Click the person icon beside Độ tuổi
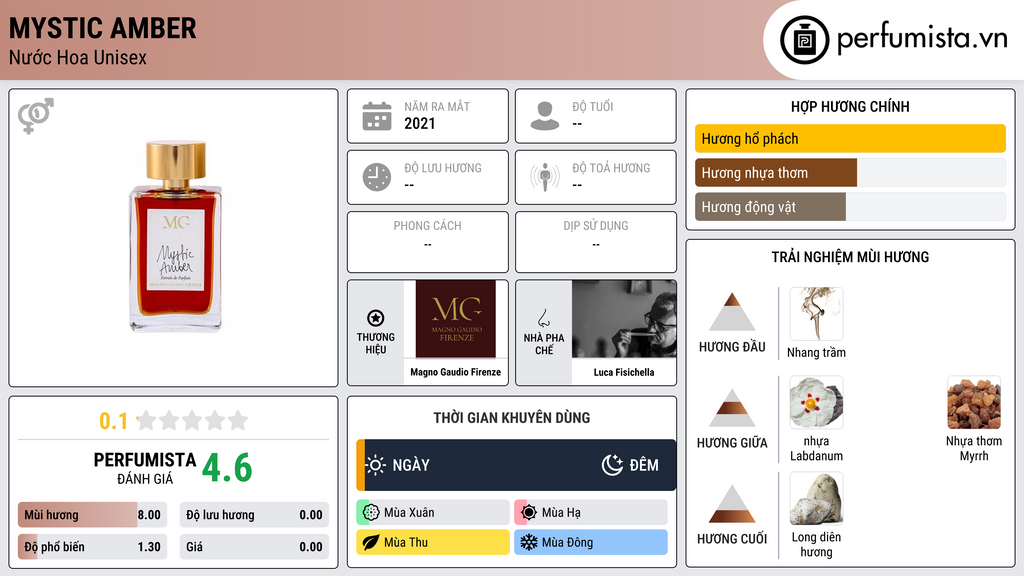Screen dimensions: 1024x576 [545, 116]
